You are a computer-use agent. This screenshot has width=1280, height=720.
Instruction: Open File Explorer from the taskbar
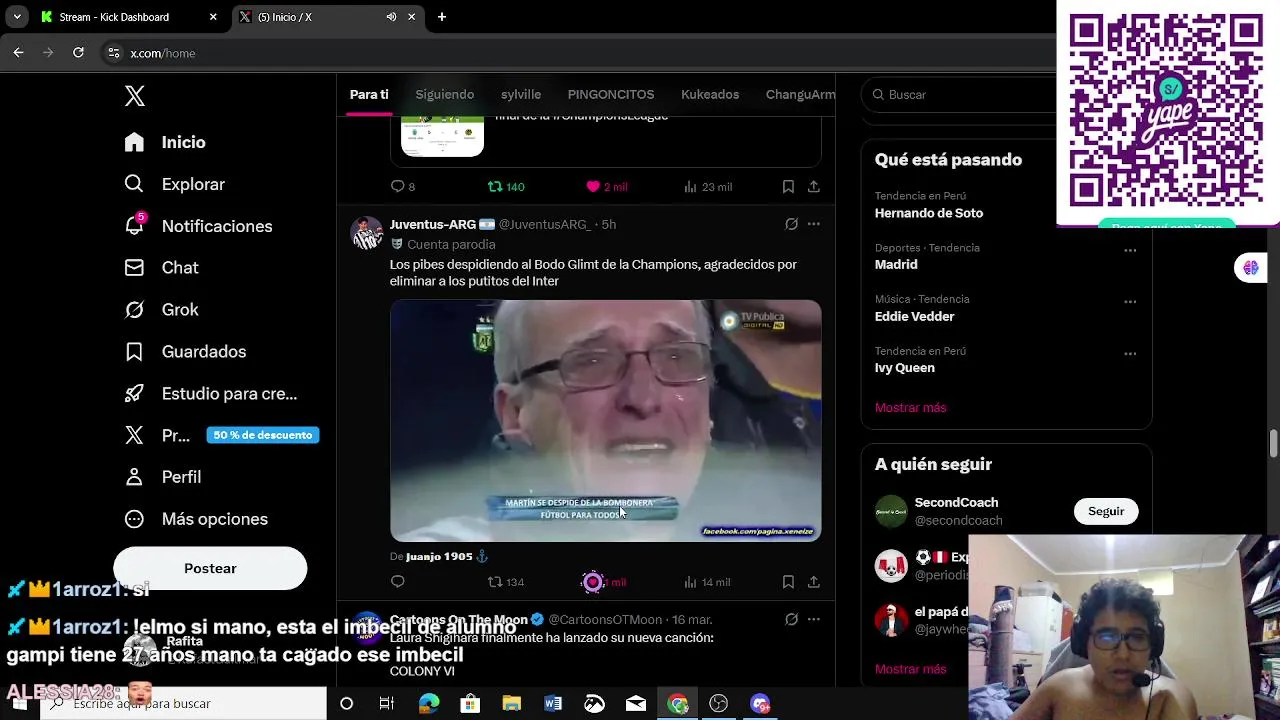pos(511,704)
